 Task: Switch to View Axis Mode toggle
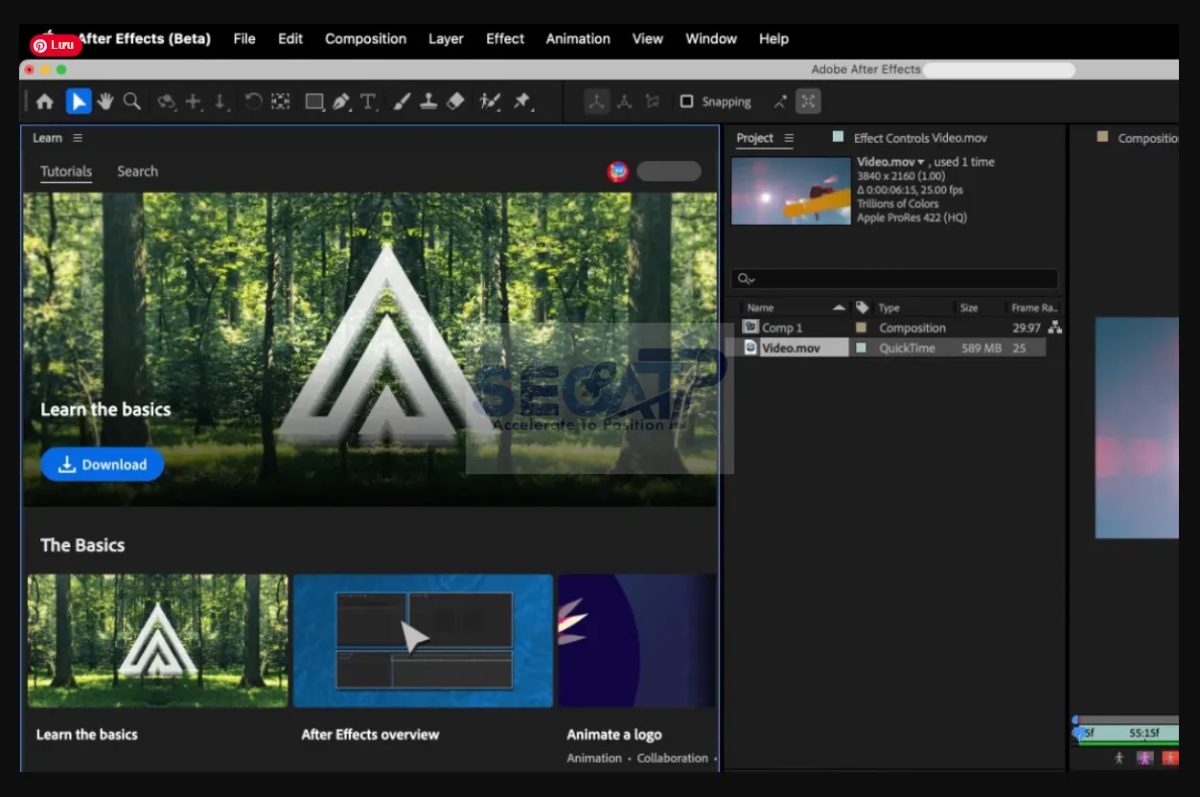click(x=651, y=100)
